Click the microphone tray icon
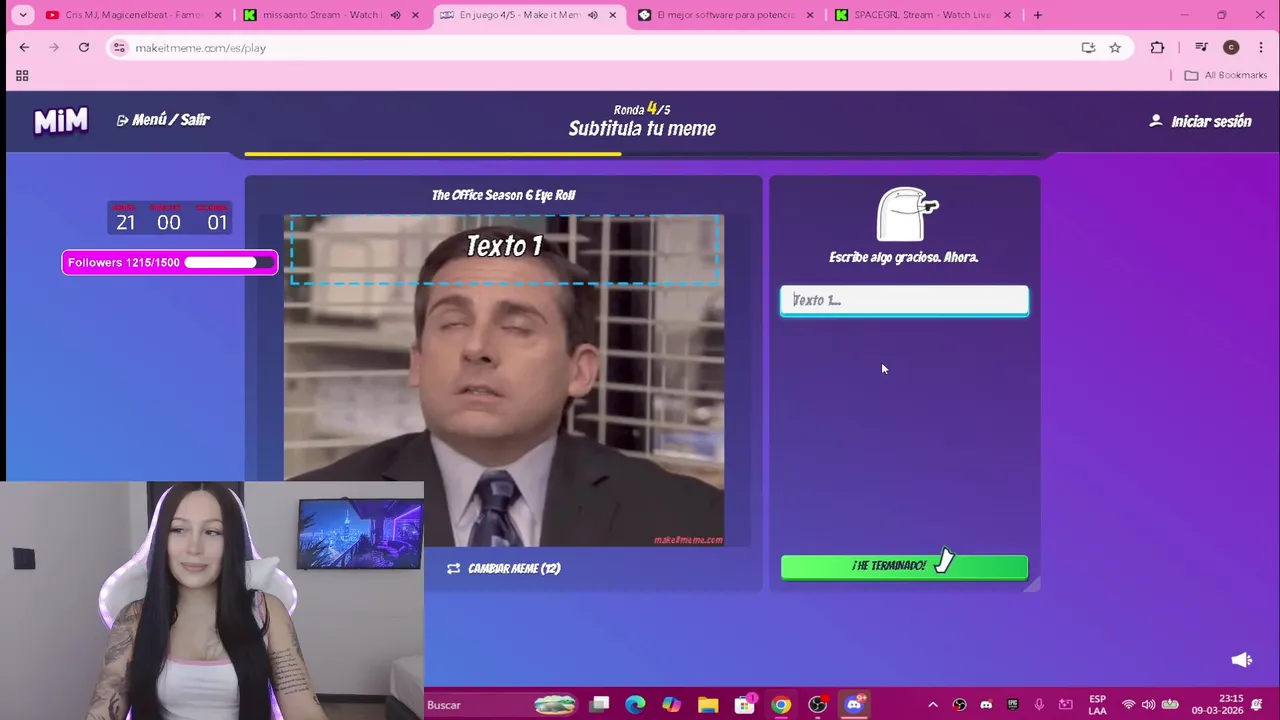The image size is (1280, 720). point(1039,705)
